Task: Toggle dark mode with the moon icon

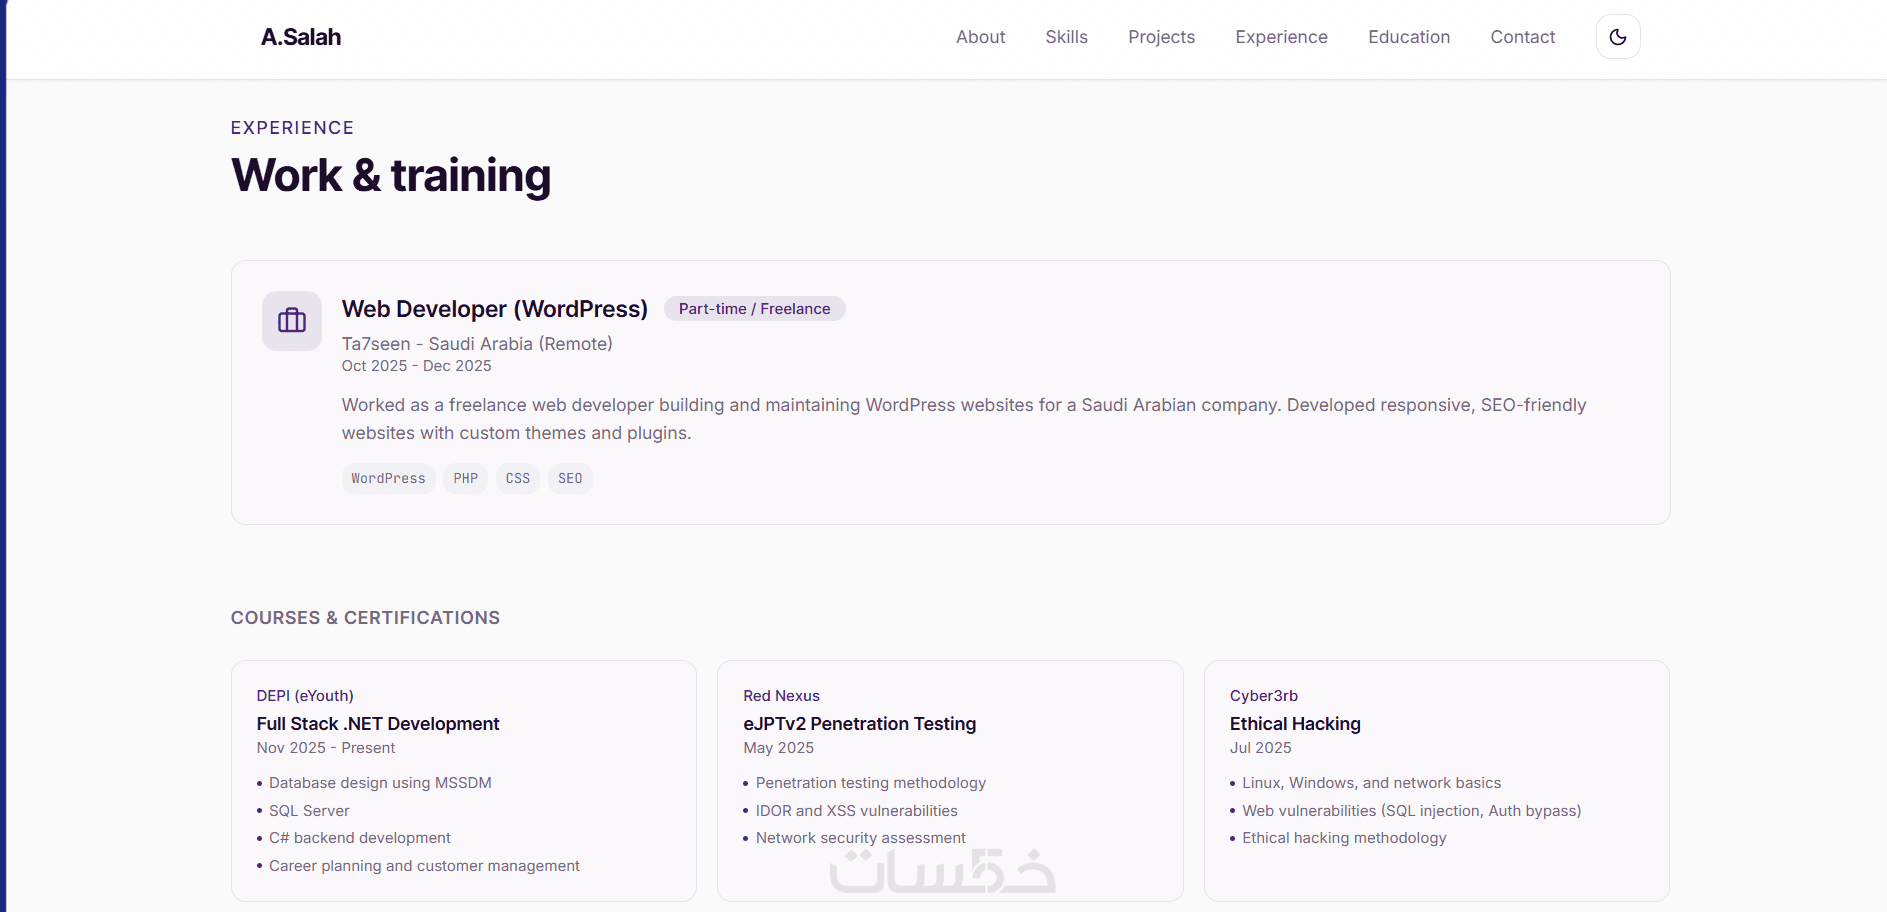Action: pyautogui.click(x=1618, y=37)
